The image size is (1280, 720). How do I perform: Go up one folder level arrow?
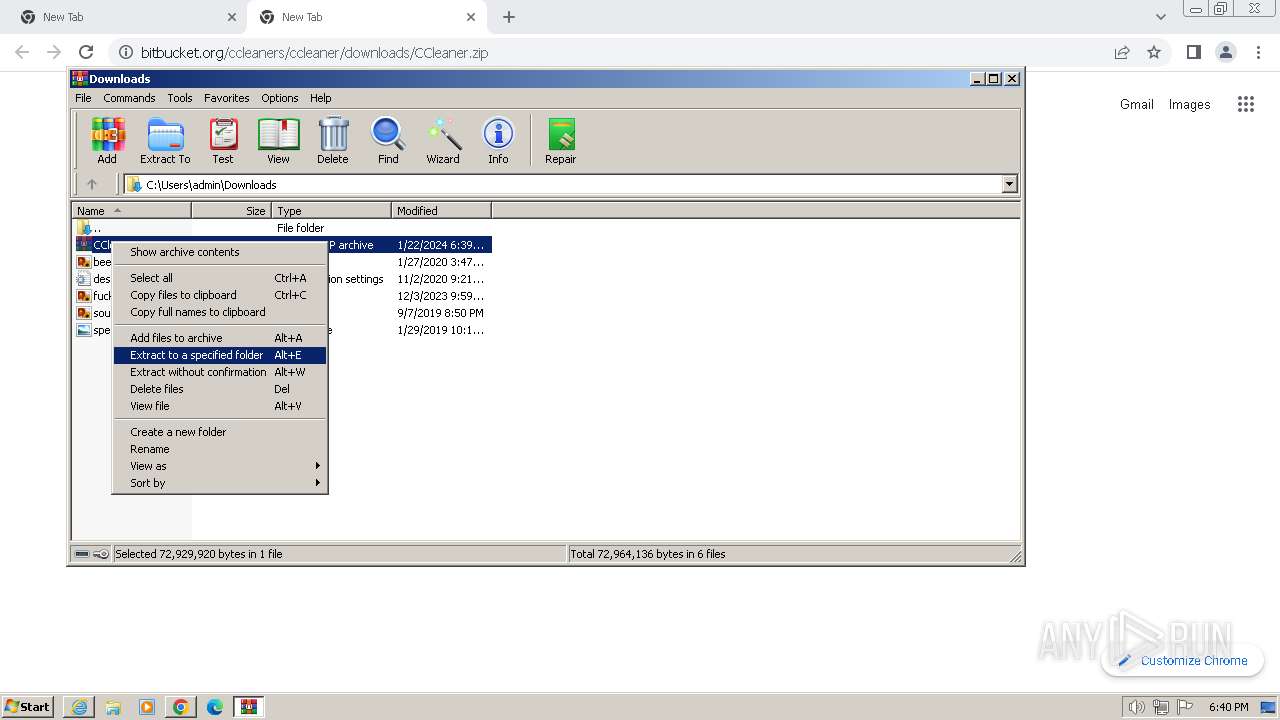coord(92,184)
